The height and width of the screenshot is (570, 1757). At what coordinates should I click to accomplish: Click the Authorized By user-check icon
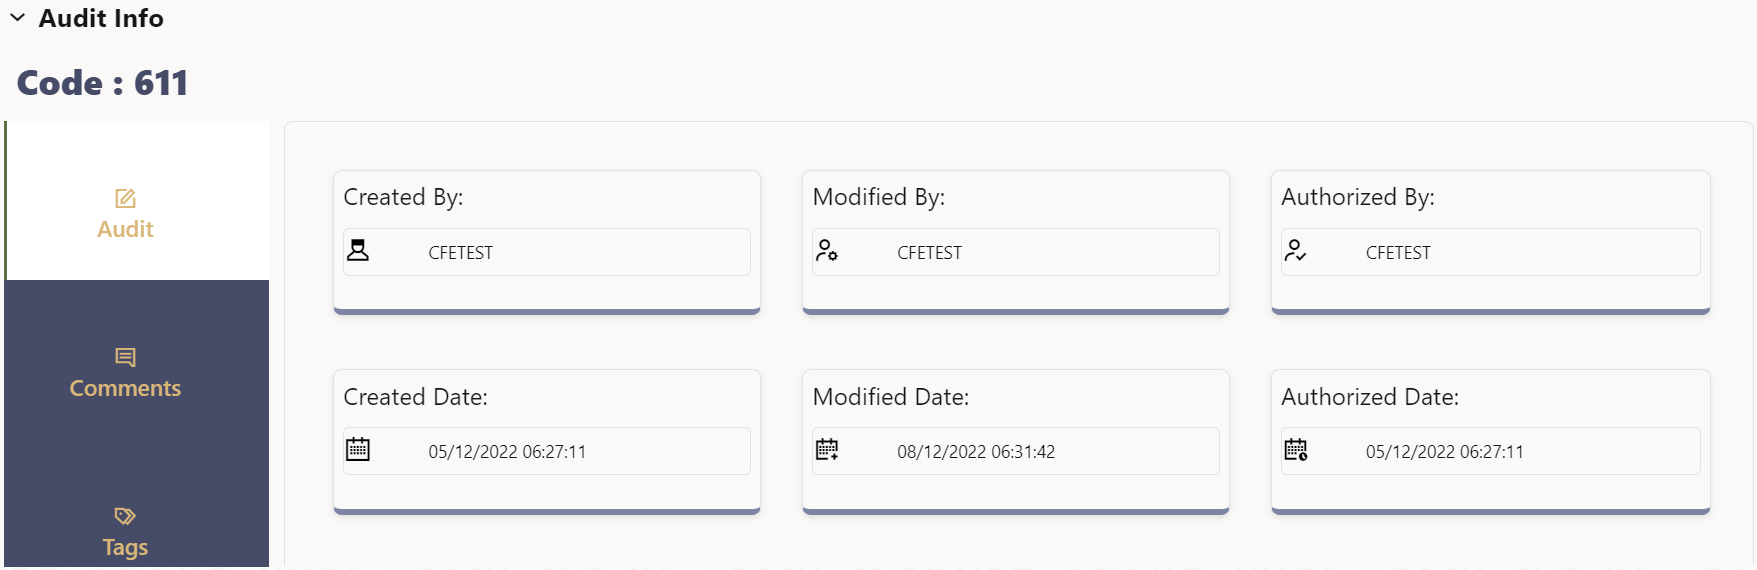(x=1295, y=251)
